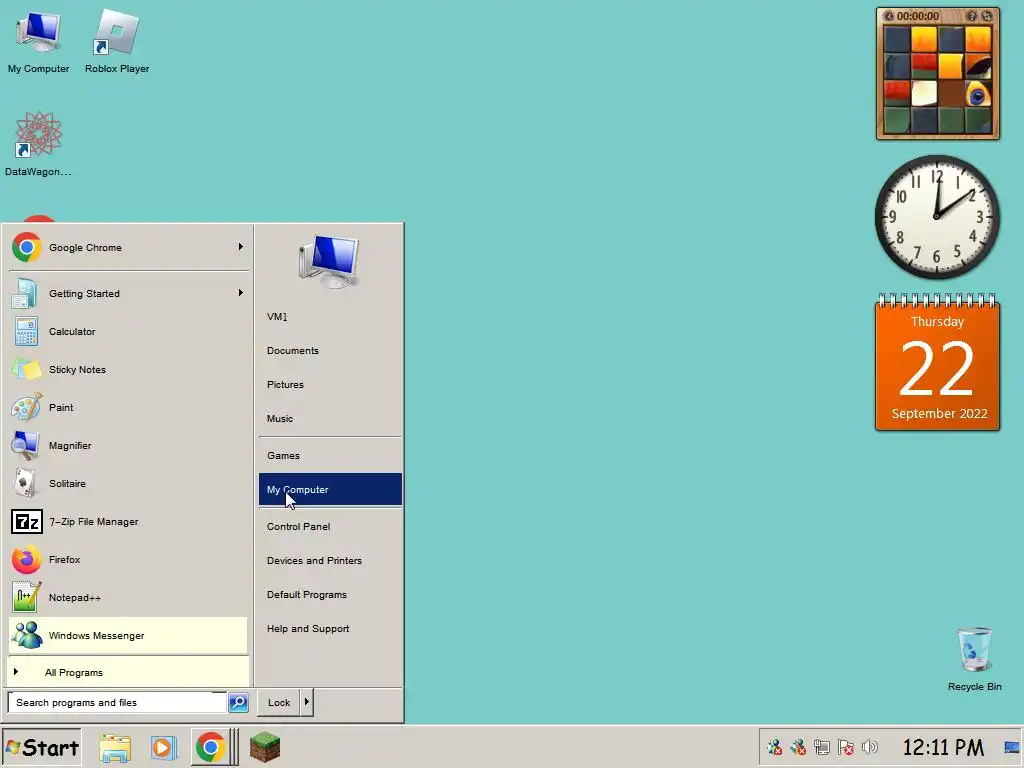Open Games from the Start menu
The image size is (1024, 768).
(330, 456)
